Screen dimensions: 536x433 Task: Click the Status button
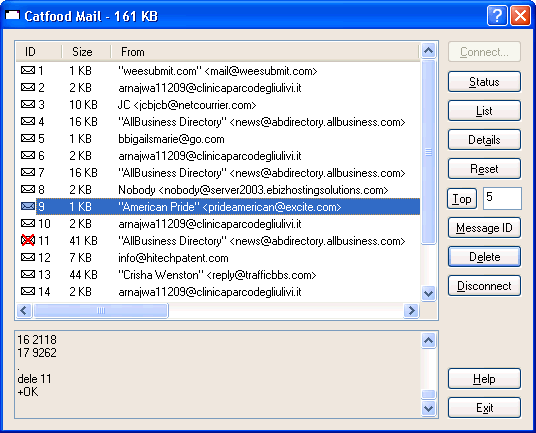pos(484,82)
